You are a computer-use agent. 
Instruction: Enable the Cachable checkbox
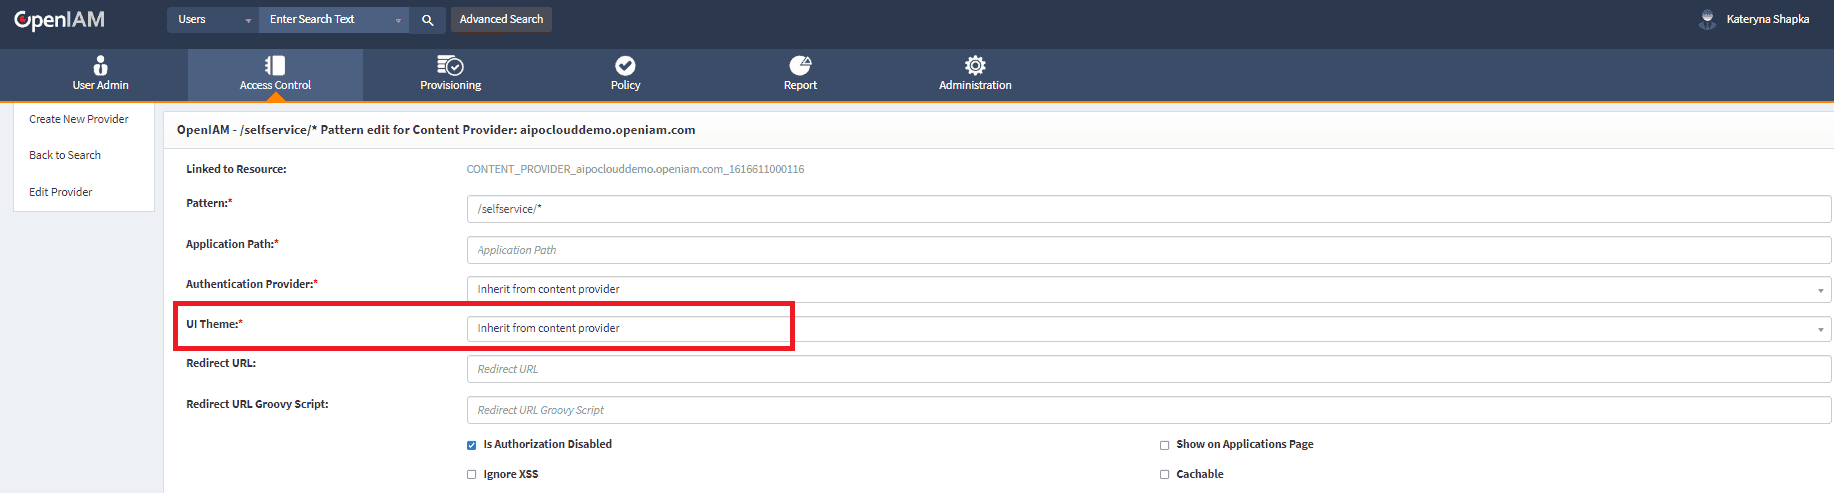click(1164, 475)
